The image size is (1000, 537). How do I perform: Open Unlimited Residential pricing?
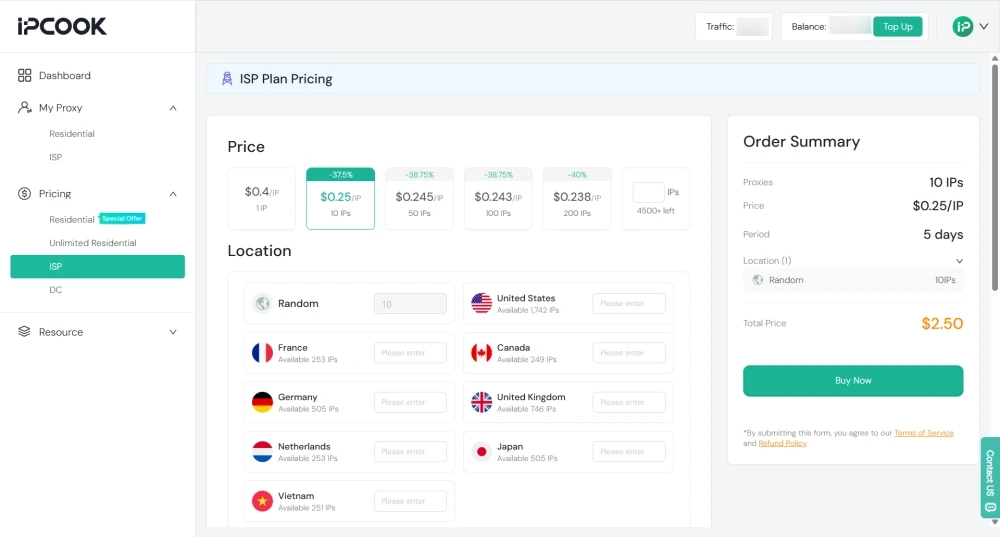tap(92, 243)
